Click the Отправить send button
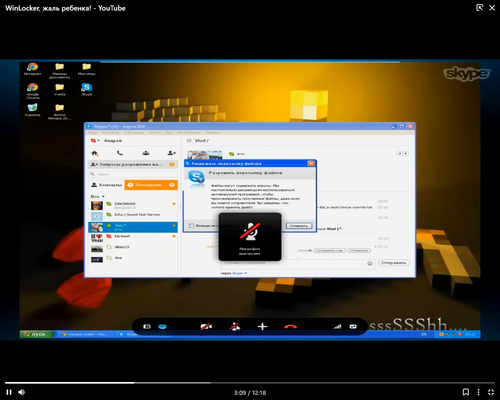This screenshot has width=500, height=400. pos(394,263)
